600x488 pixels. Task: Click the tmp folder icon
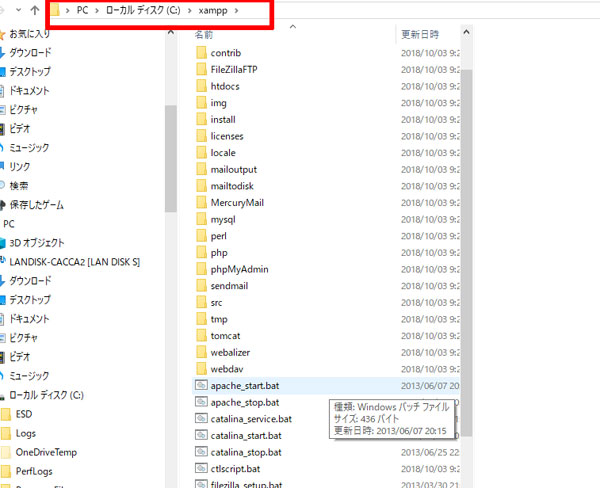coord(201,319)
